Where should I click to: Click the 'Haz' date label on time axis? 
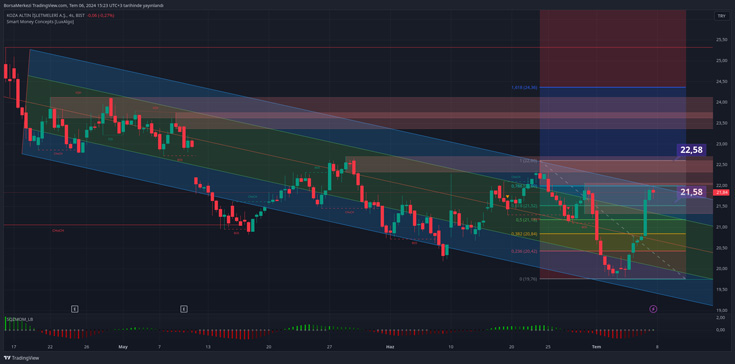(x=390, y=347)
